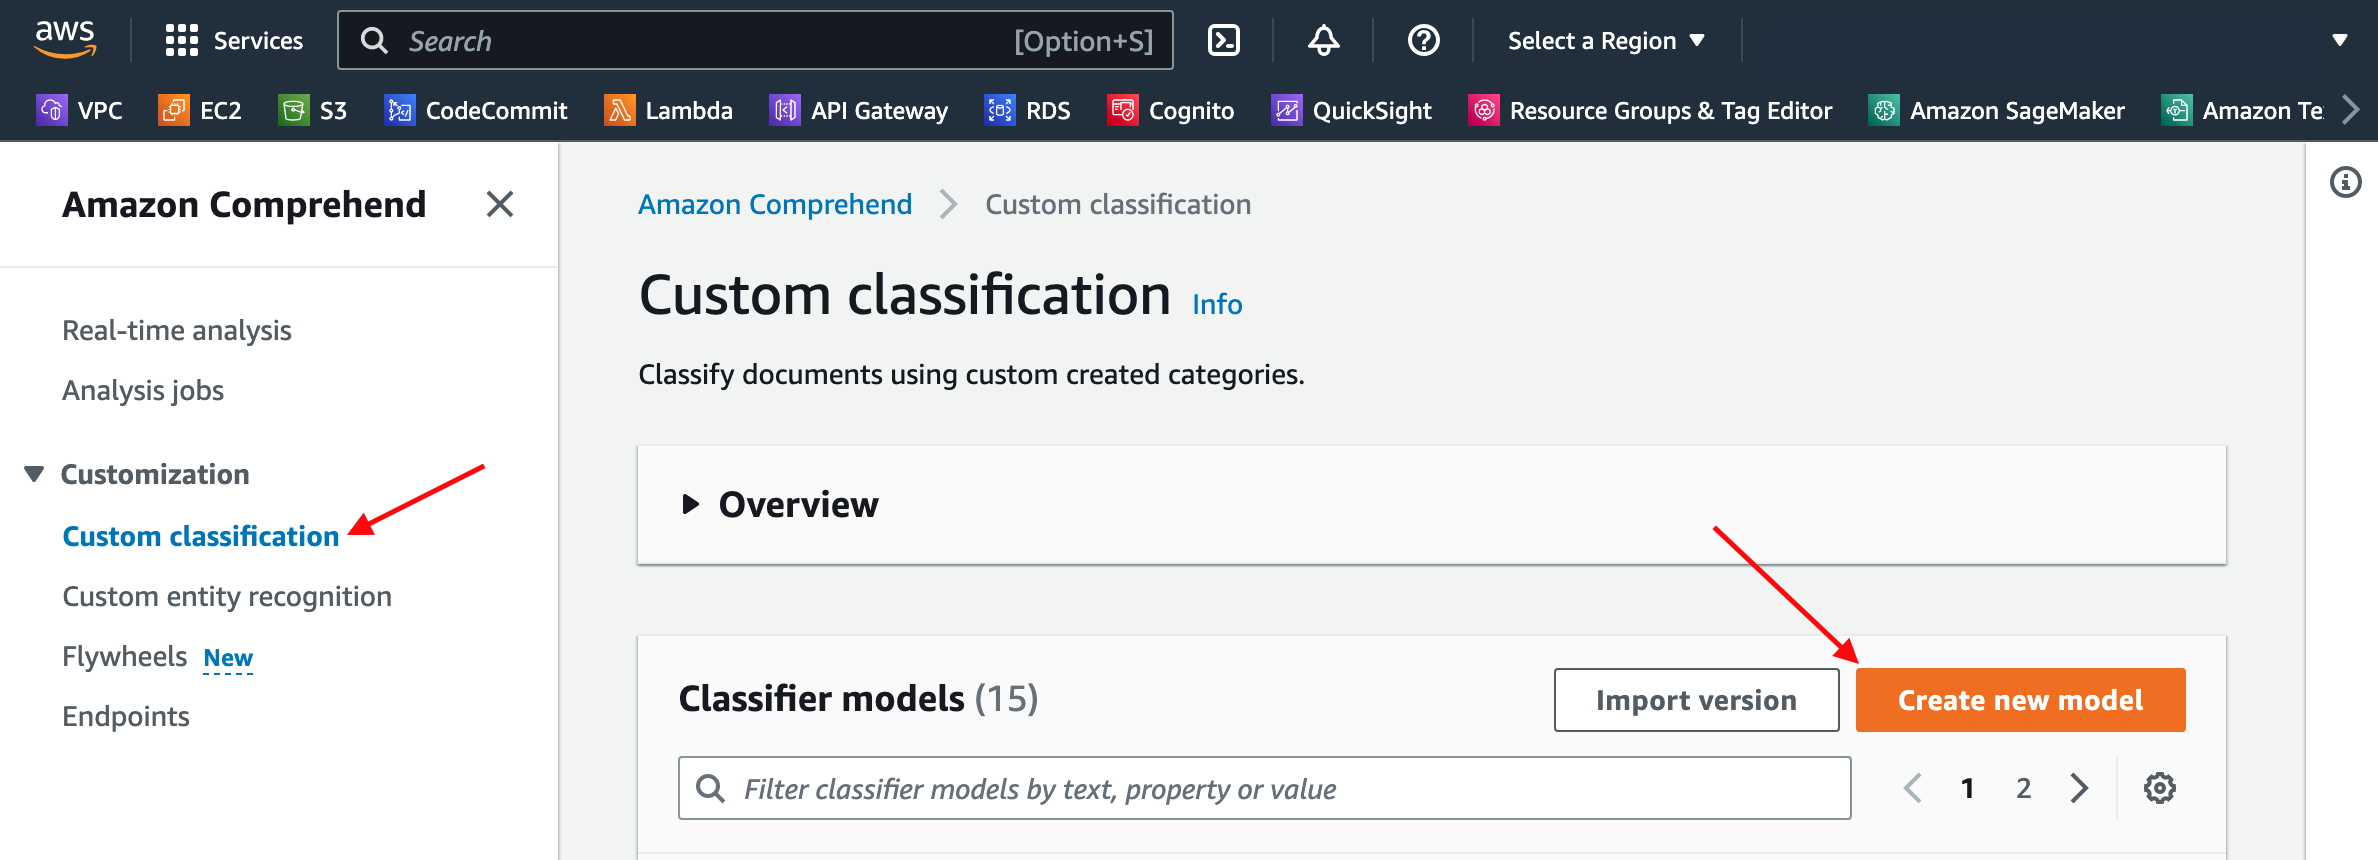Open Custom entity recognition in sidebar
Viewport: 2378px width, 860px height.
[x=227, y=596]
